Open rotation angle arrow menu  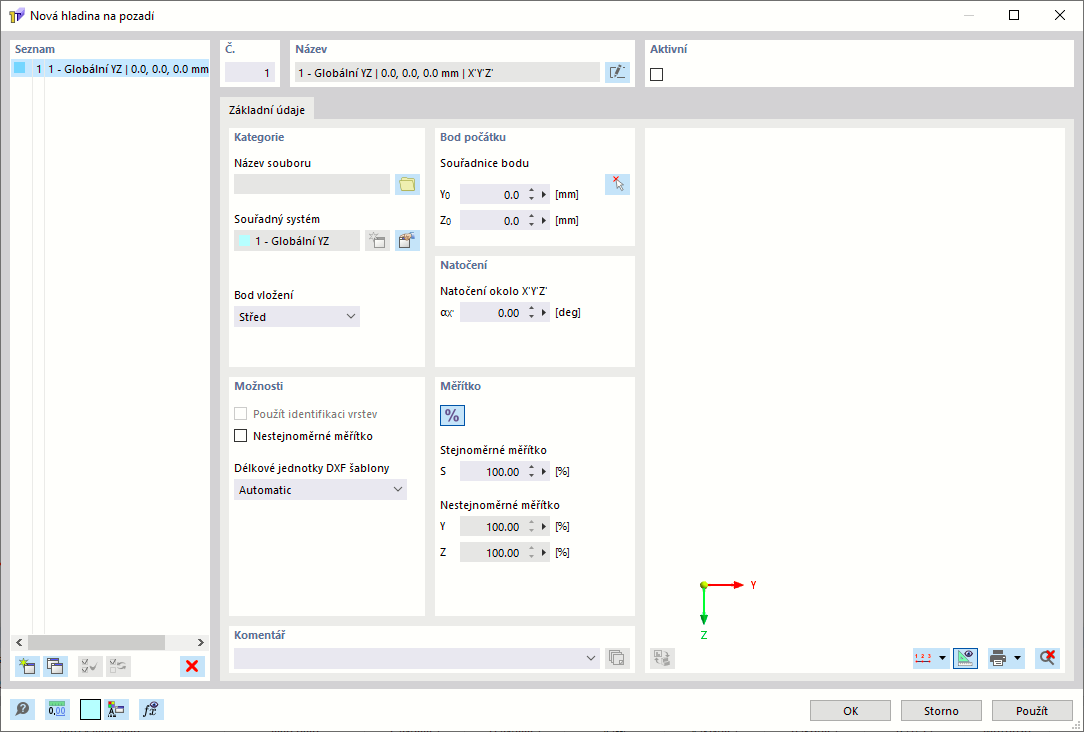545,313
